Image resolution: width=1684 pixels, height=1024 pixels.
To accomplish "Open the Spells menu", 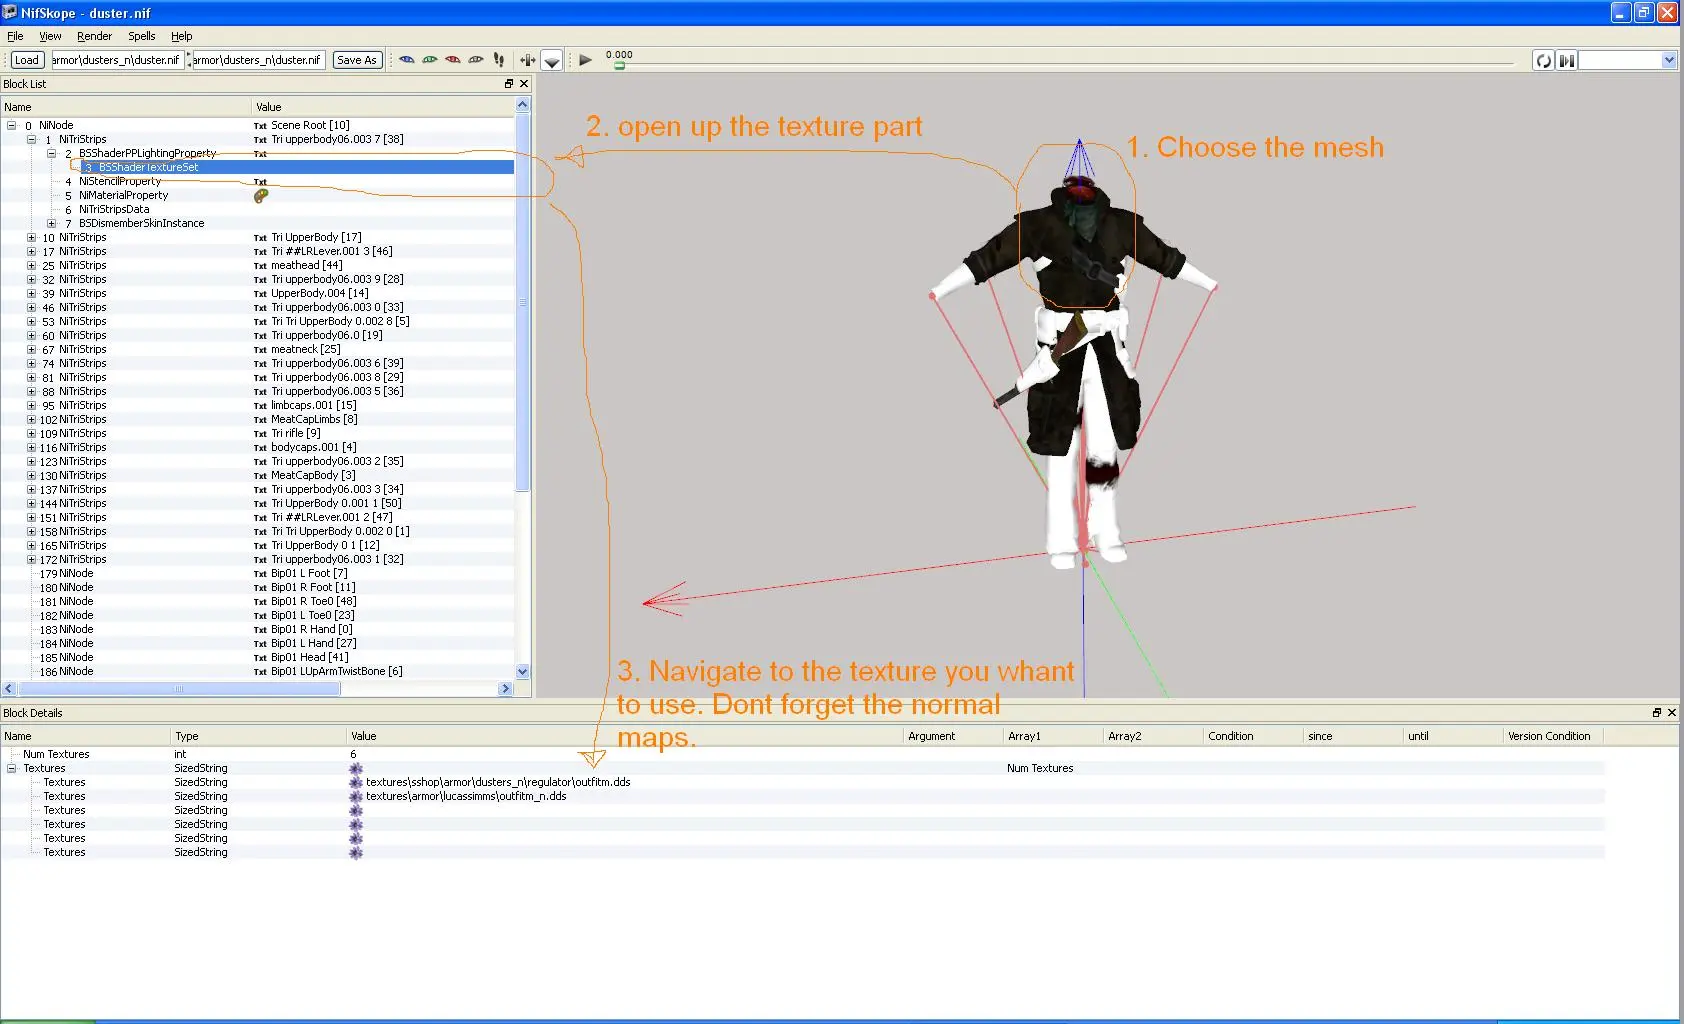I will pos(141,36).
